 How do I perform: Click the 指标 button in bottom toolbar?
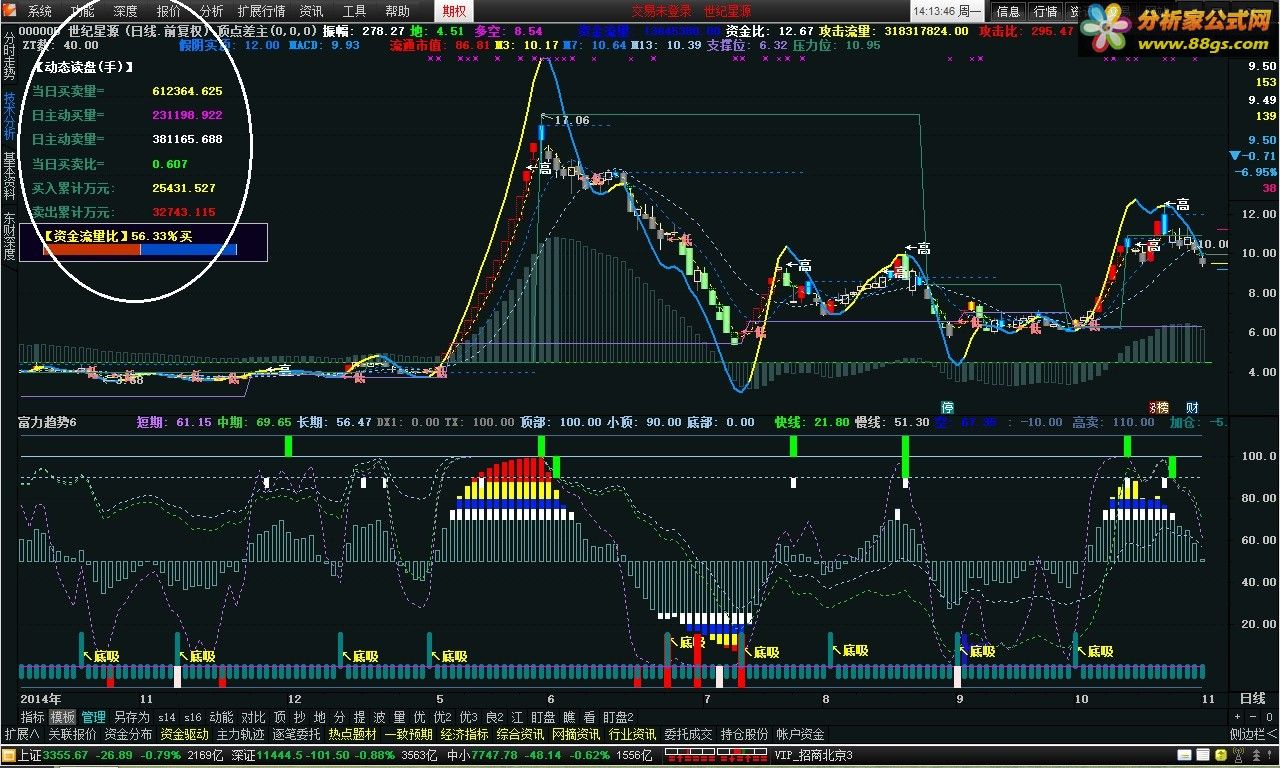(33, 717)
